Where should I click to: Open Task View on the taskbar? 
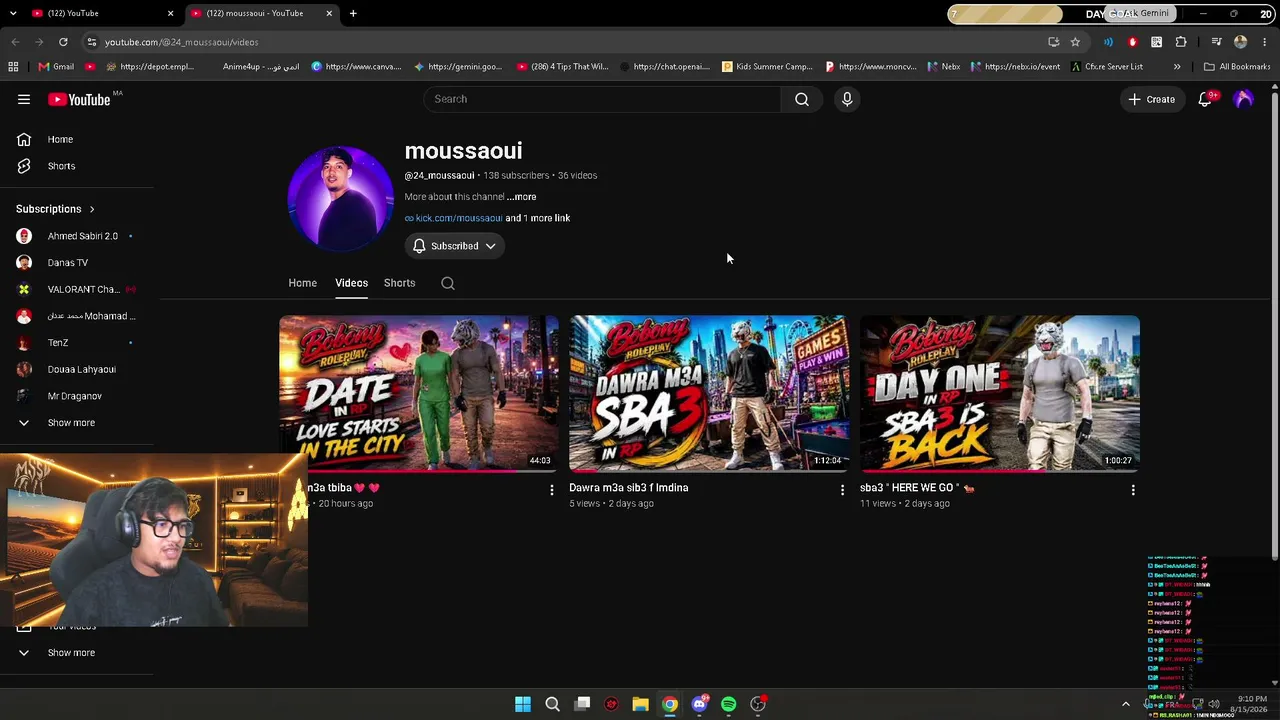pyautogui.click(x=582, y=704)
